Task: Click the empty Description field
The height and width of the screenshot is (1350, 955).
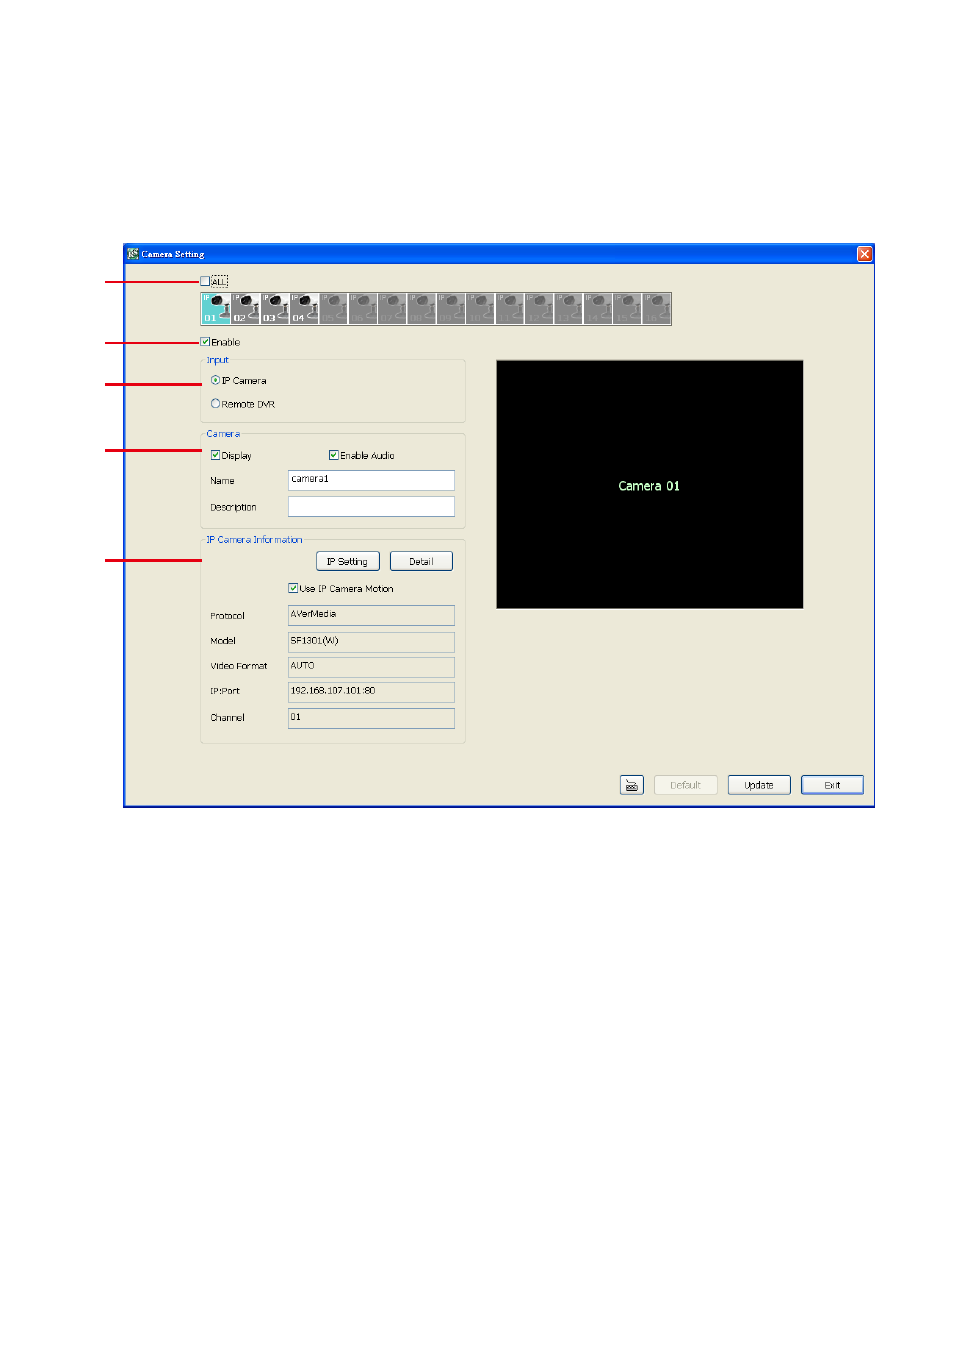Action: tap(371, 507)
